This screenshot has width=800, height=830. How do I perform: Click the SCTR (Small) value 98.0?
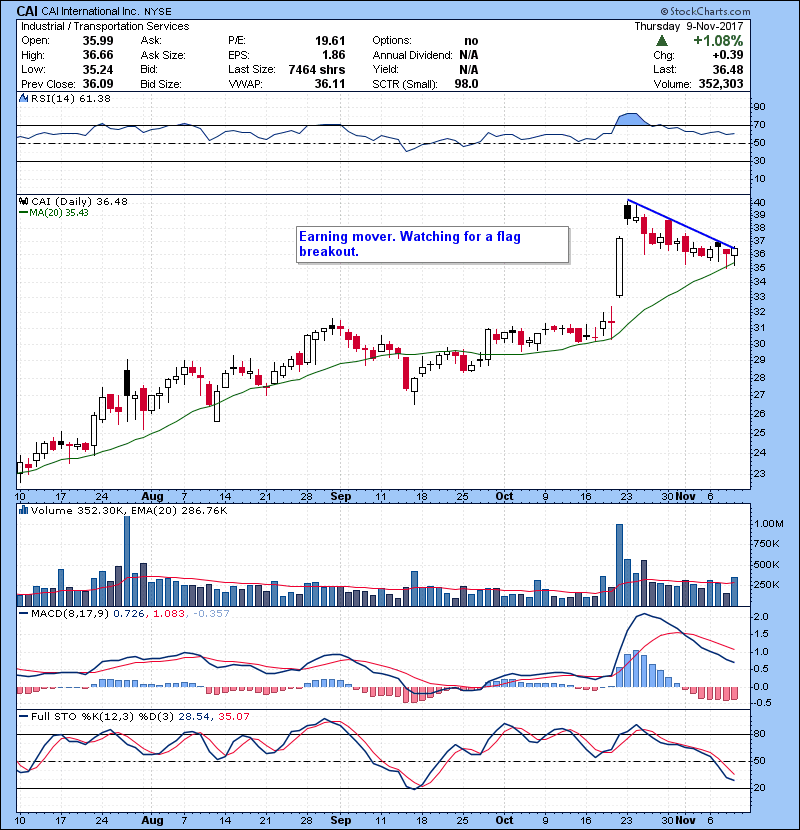click(x=466, y=84)
